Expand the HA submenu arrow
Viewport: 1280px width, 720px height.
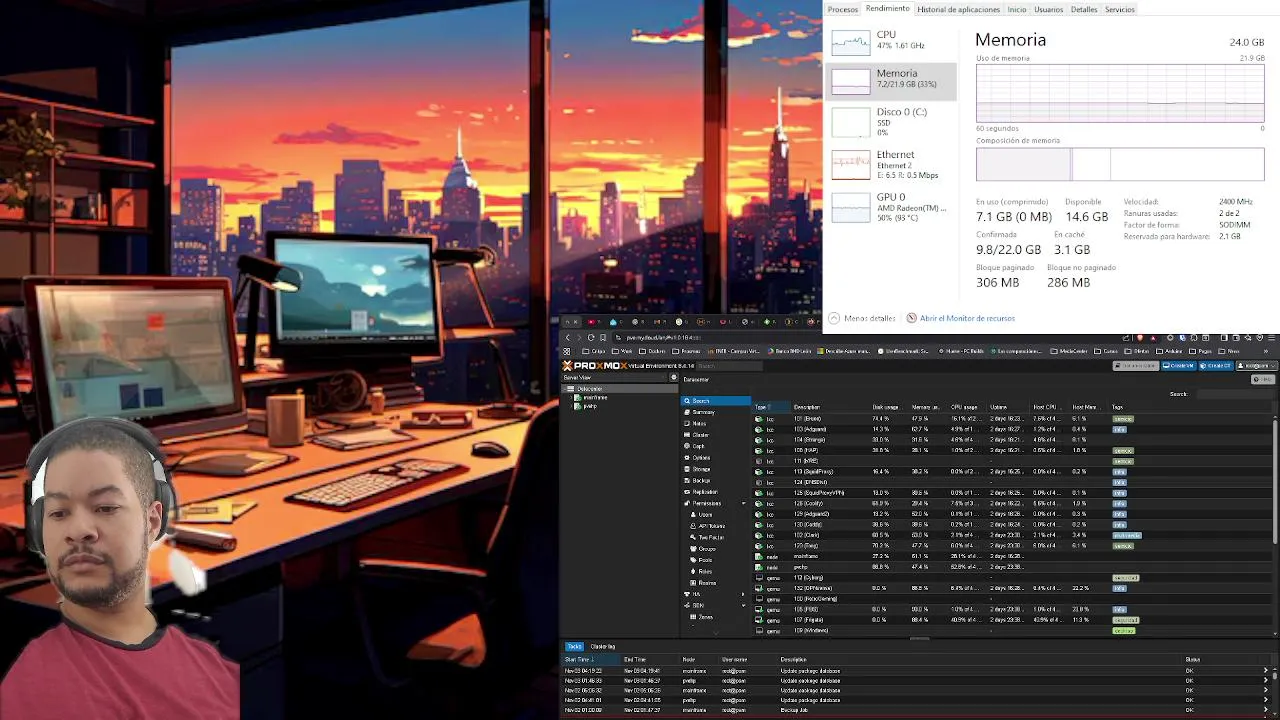tap(743, 594)
